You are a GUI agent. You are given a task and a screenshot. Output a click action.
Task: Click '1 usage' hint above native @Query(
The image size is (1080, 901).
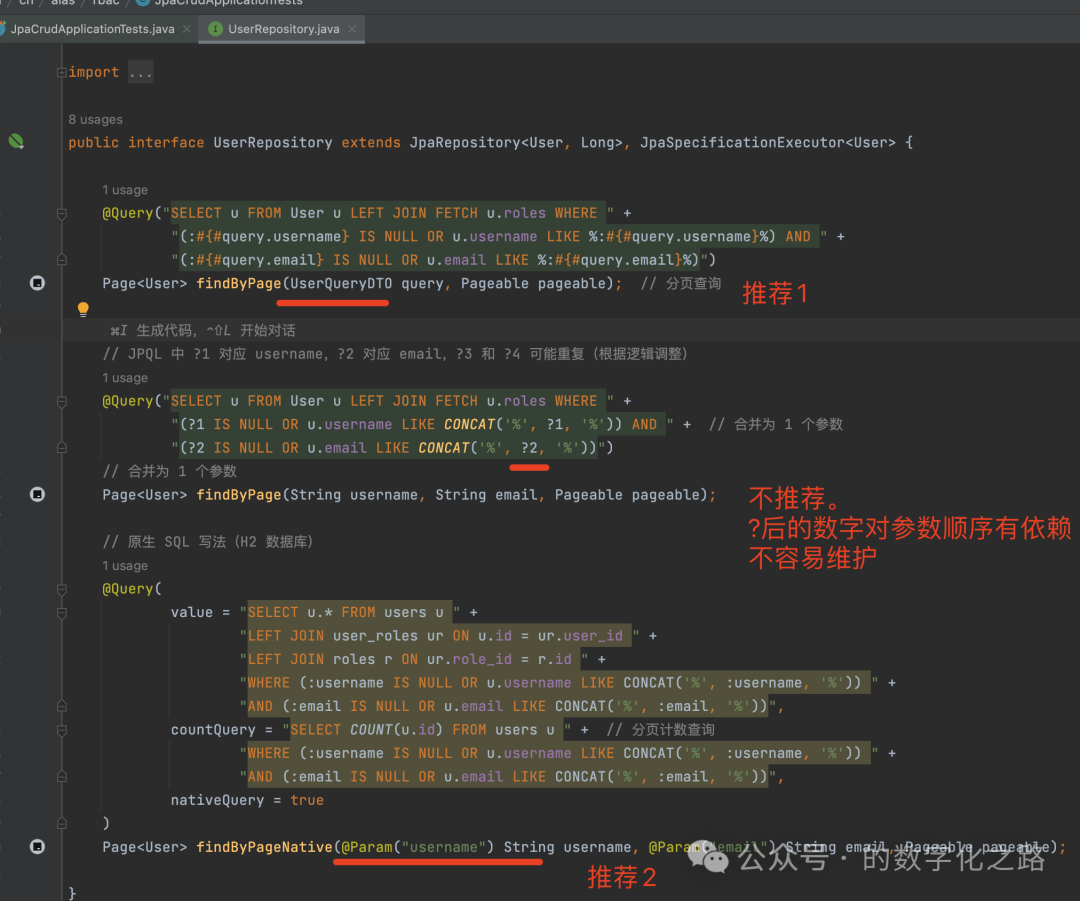pyautogui.click(x=125, y=566)
